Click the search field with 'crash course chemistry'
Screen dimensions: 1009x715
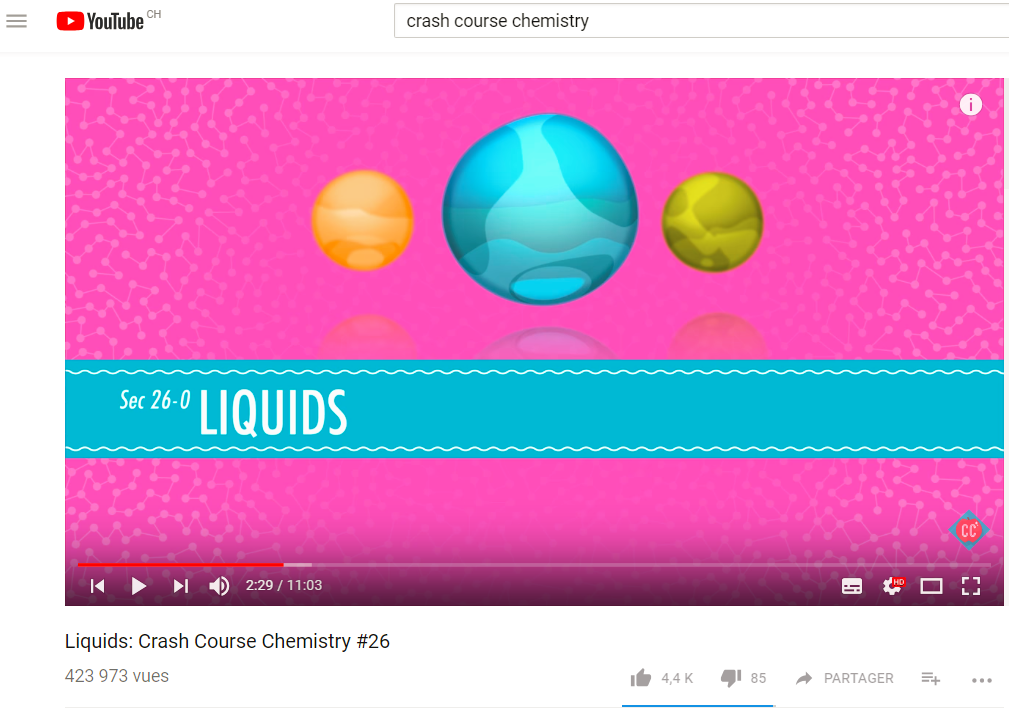tap(701, 21)
